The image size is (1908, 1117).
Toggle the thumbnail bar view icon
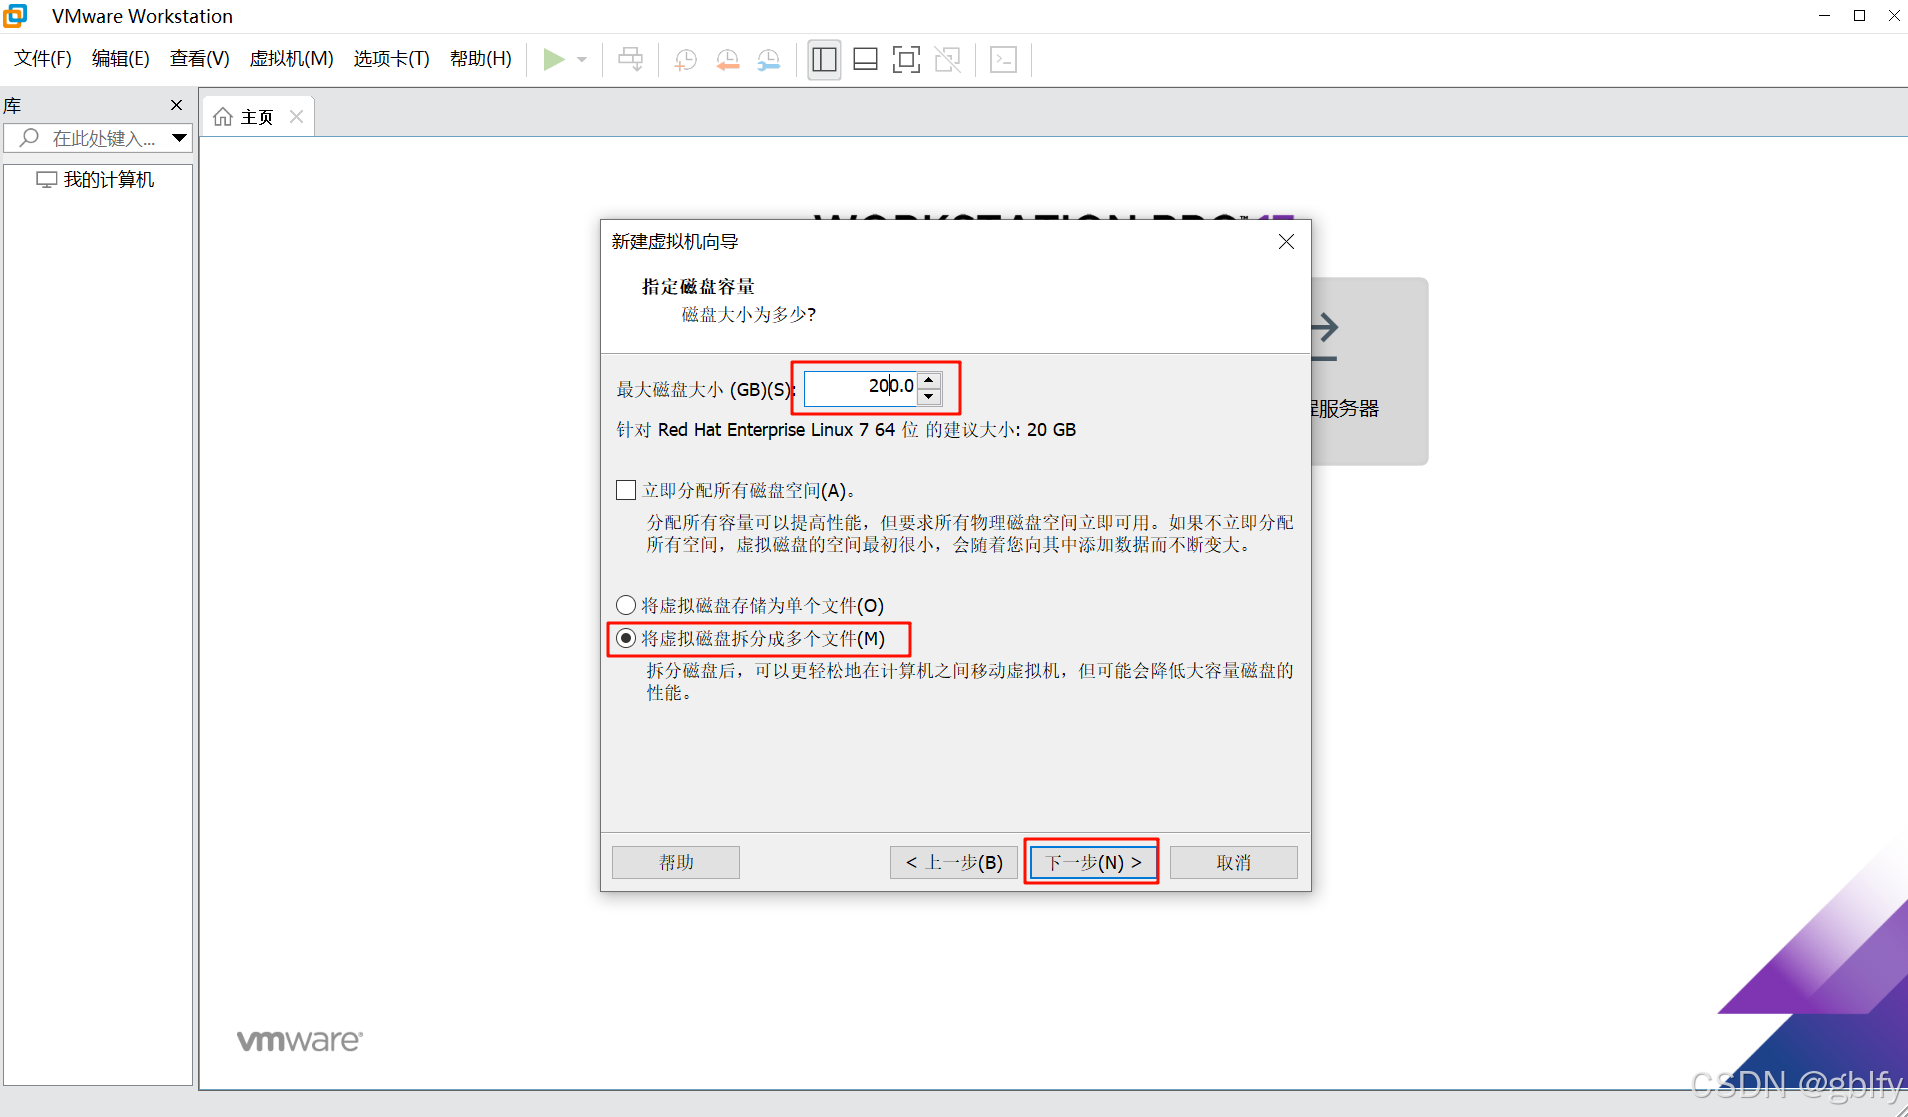[x=865, y=59]
